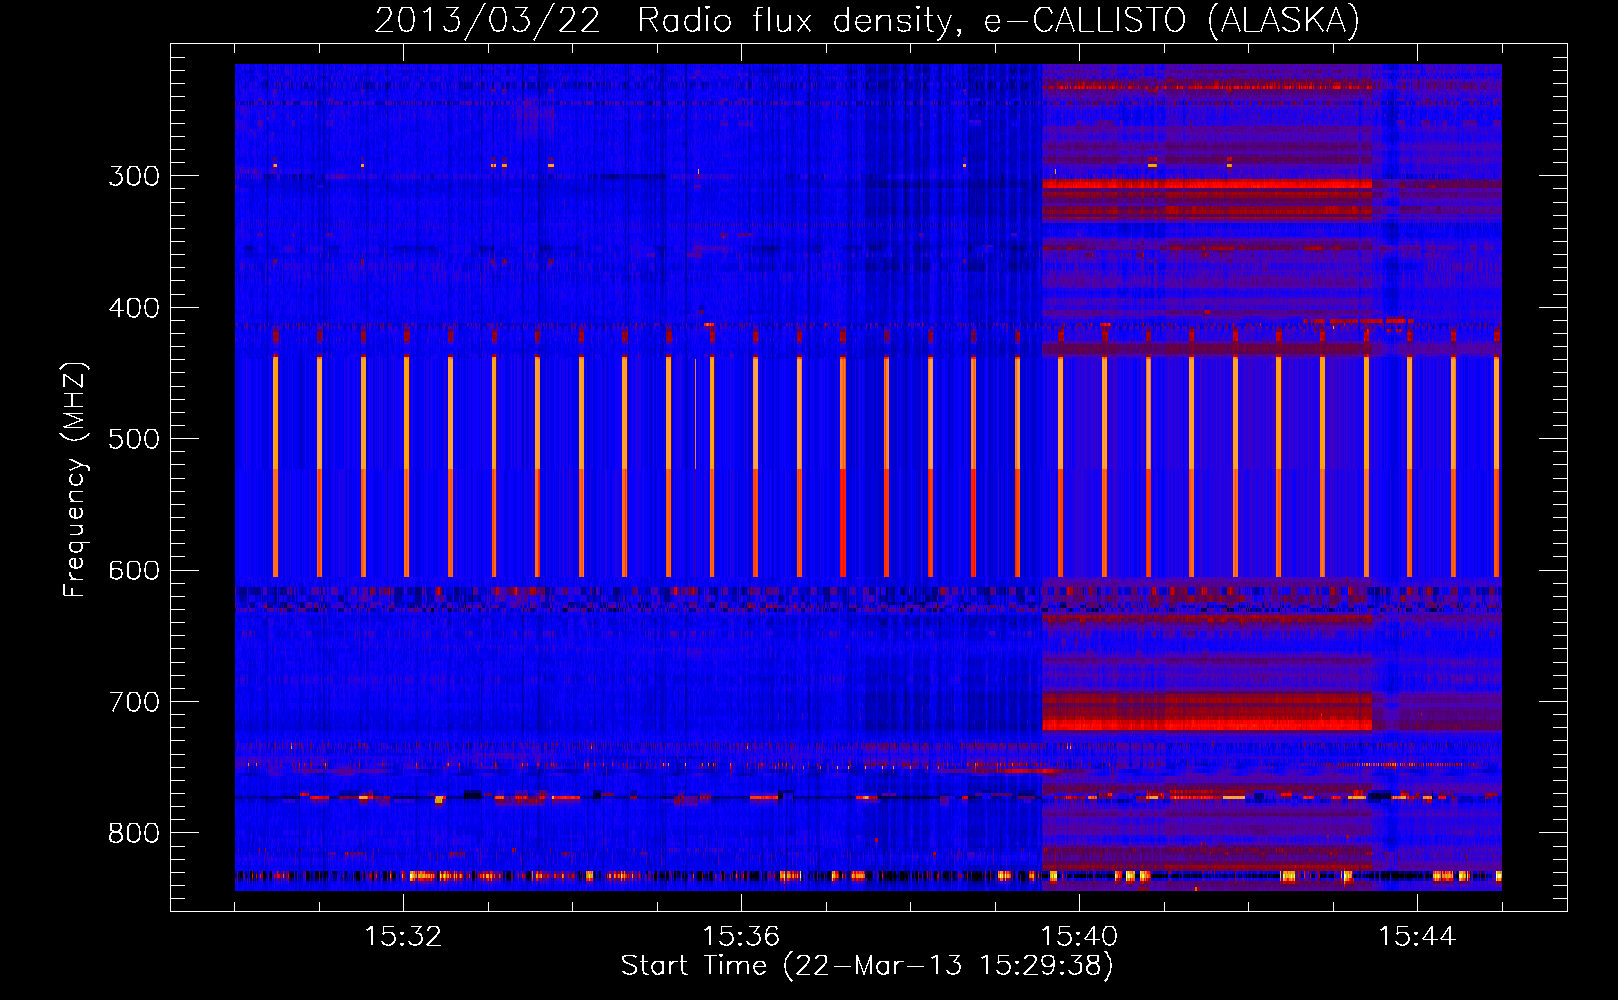Click the 15:40 time tick label

pos(1079,937)
